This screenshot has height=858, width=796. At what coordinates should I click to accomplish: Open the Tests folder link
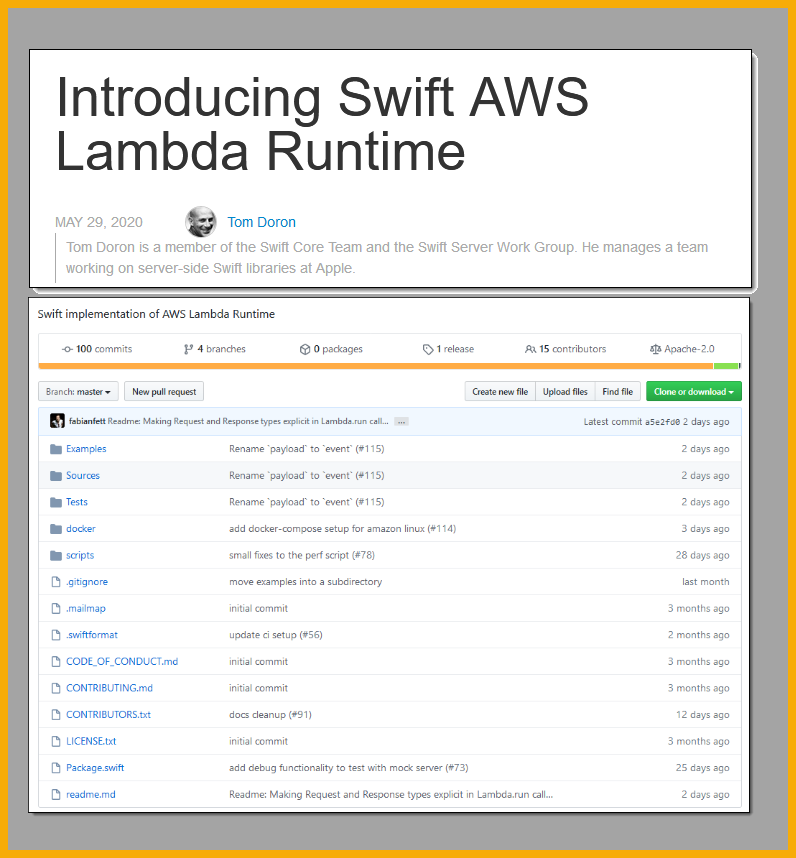pos(77,502)
